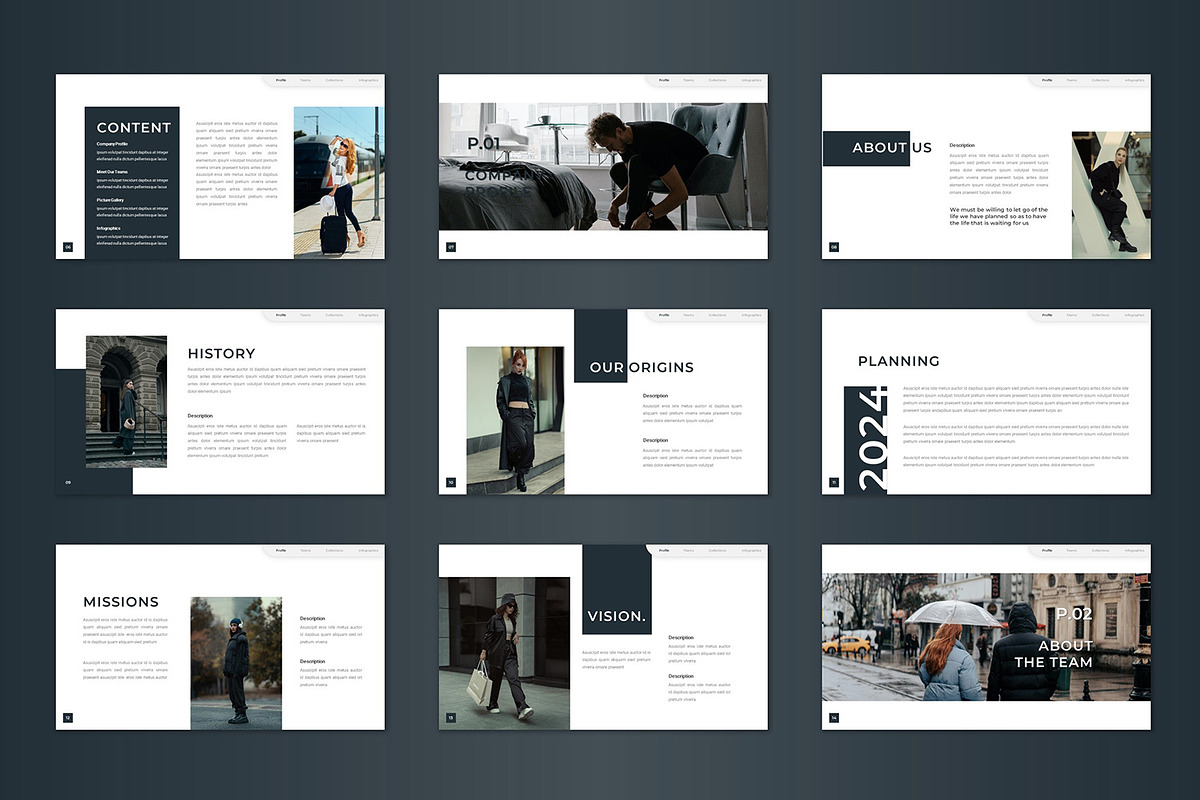Screen dimensions: 1200x800
Task: Click page number 13 badge
Action: (x=451, y=717)
